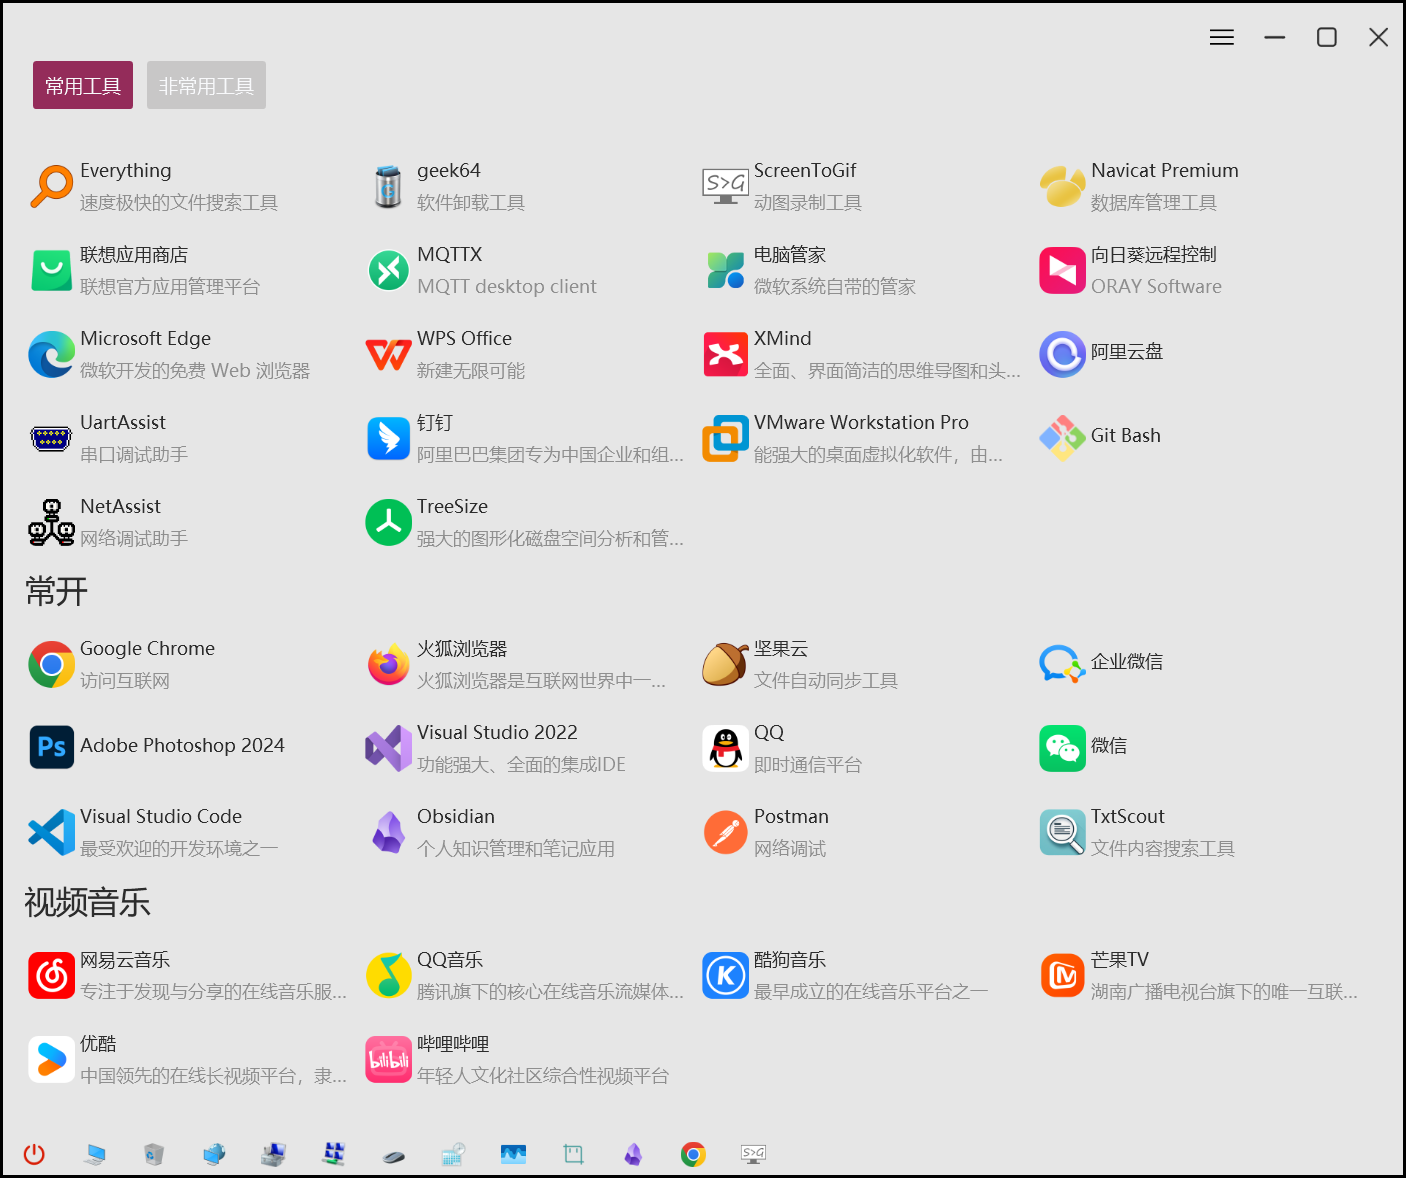Launch Navicat Premium database tool
The image size is (1406, 1178).
1062,186
